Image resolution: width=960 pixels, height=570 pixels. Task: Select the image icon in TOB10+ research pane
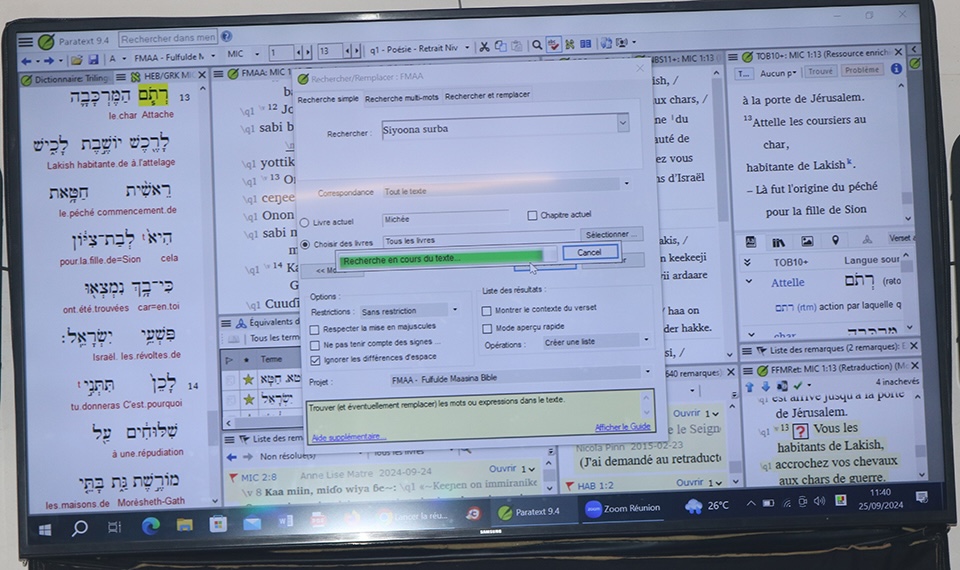point(807,241)
